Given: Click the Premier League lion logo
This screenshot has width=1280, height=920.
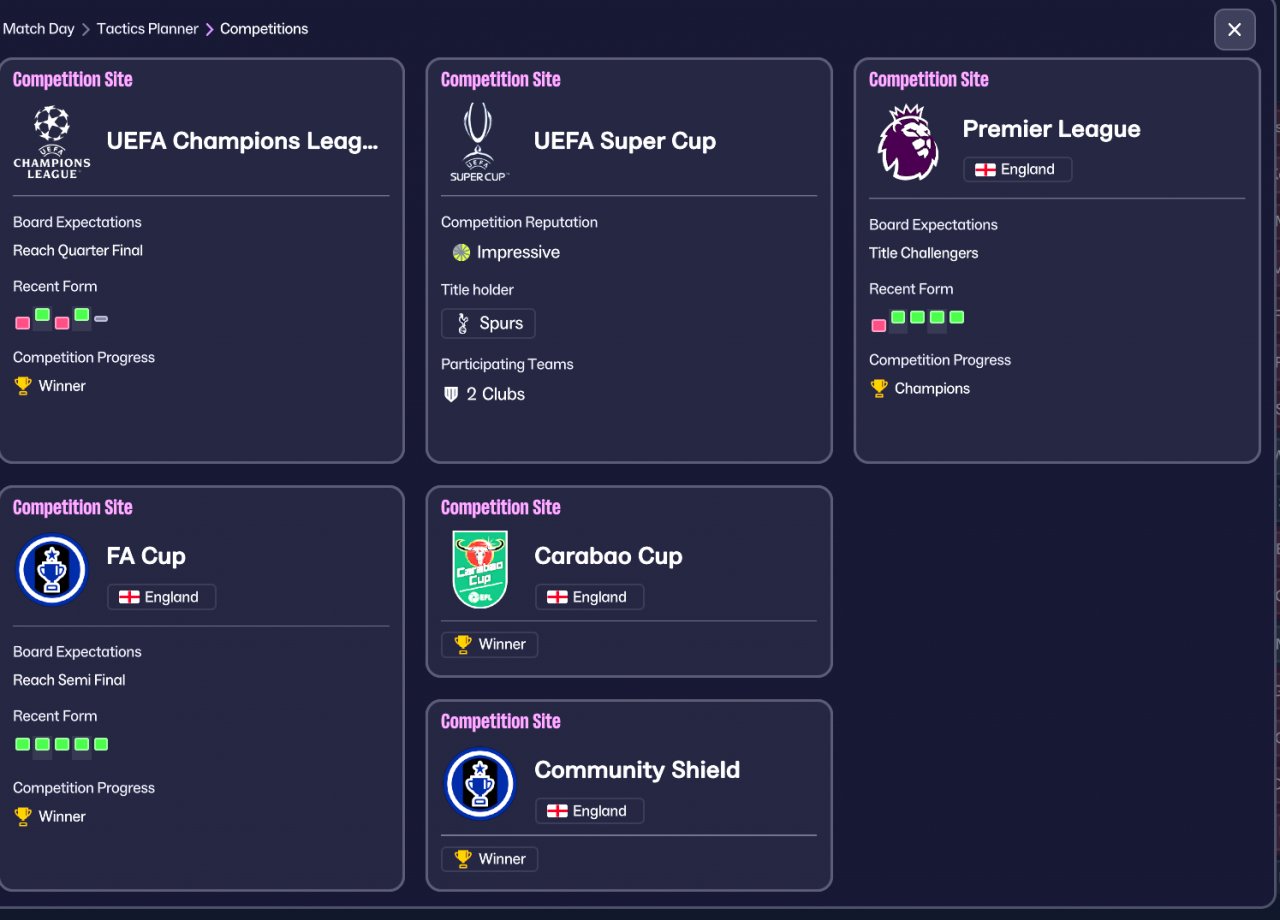Looking at the screenshot, I should tap(907, 142).
